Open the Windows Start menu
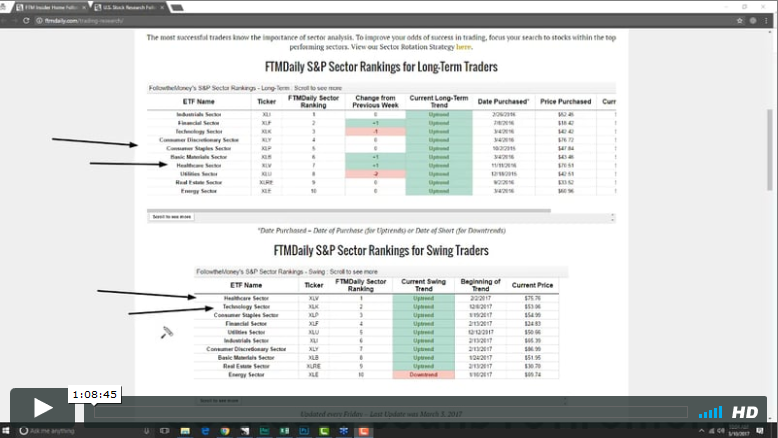The height and width of the screenshot is (438, 778). (x=7, y=431)
